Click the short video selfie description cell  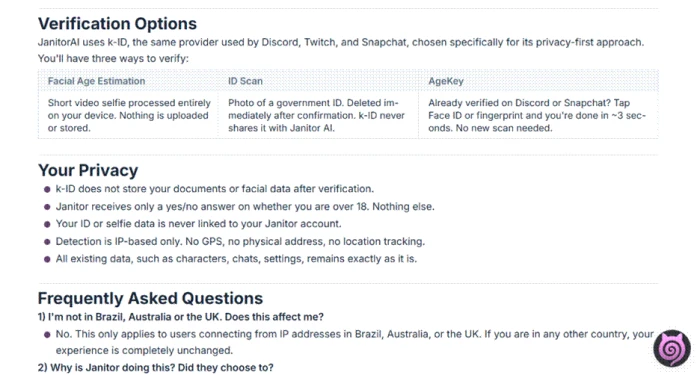click(129, 115)
